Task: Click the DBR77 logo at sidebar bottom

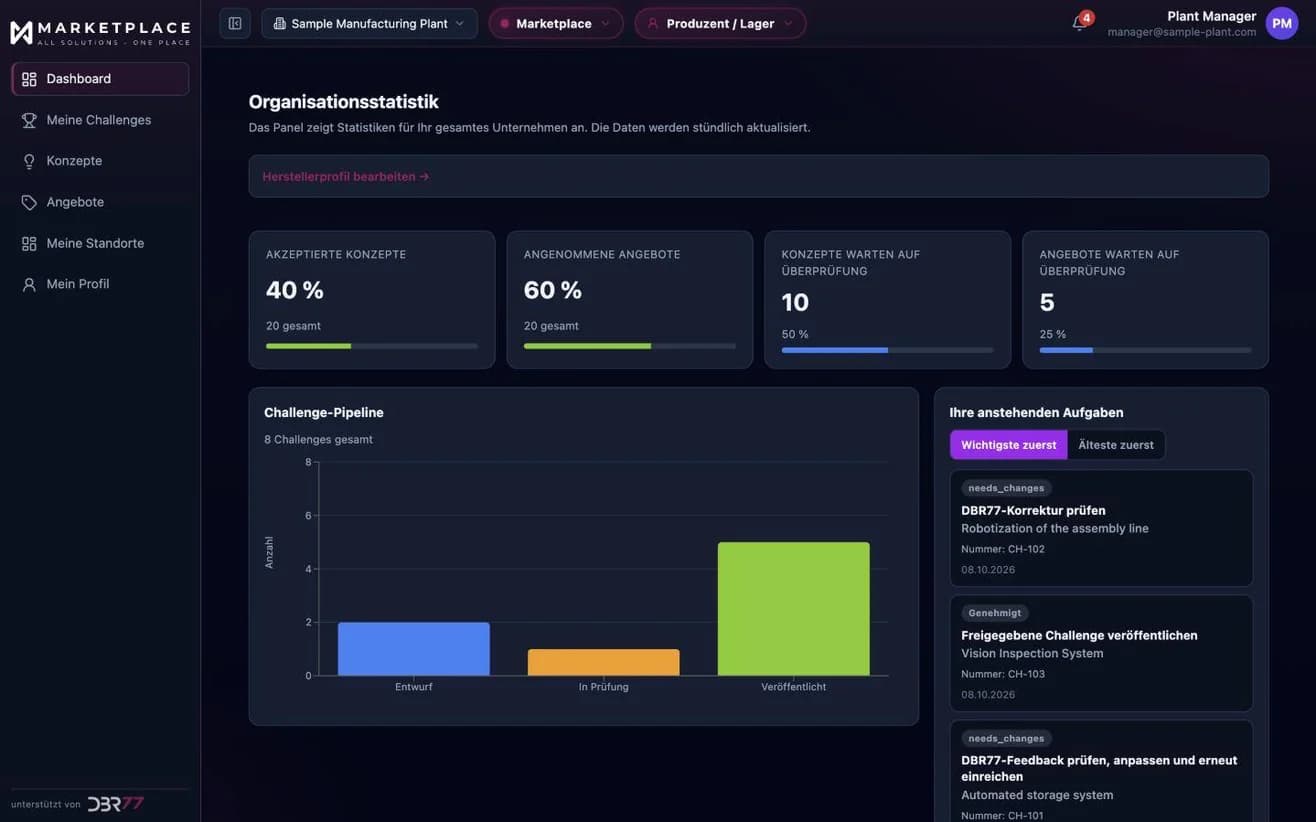Action: (116, 804)
